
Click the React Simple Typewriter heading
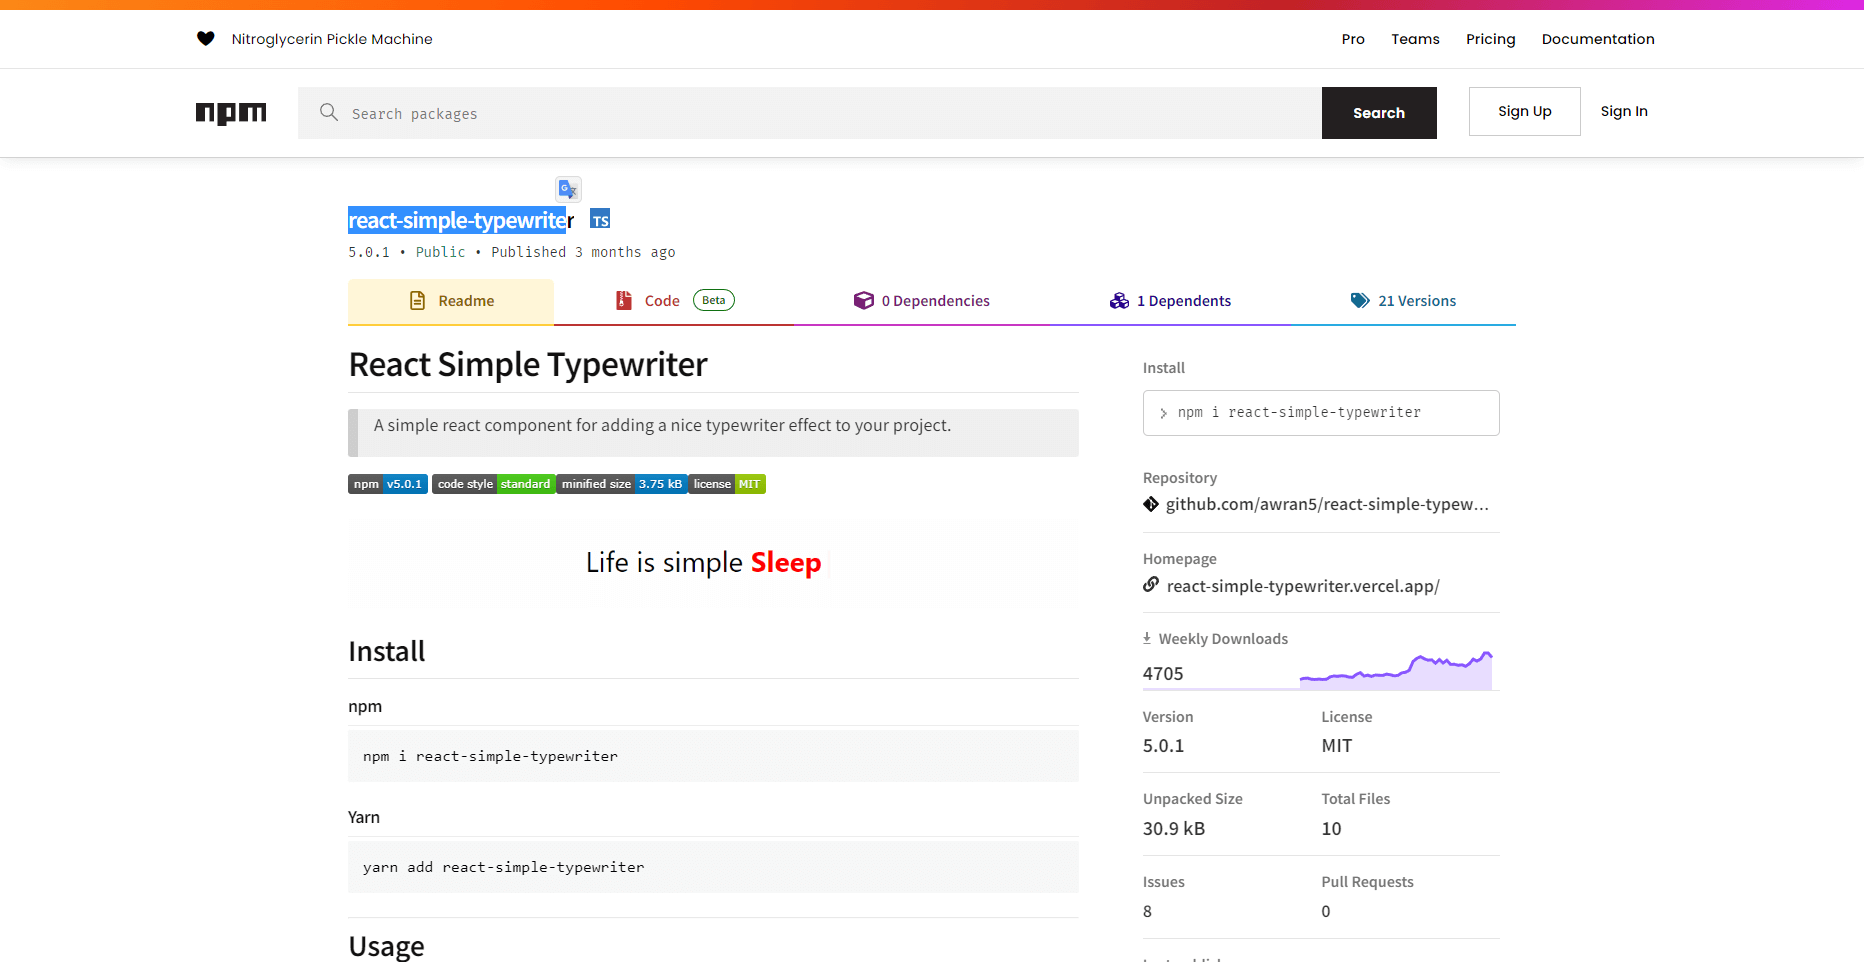528,365
